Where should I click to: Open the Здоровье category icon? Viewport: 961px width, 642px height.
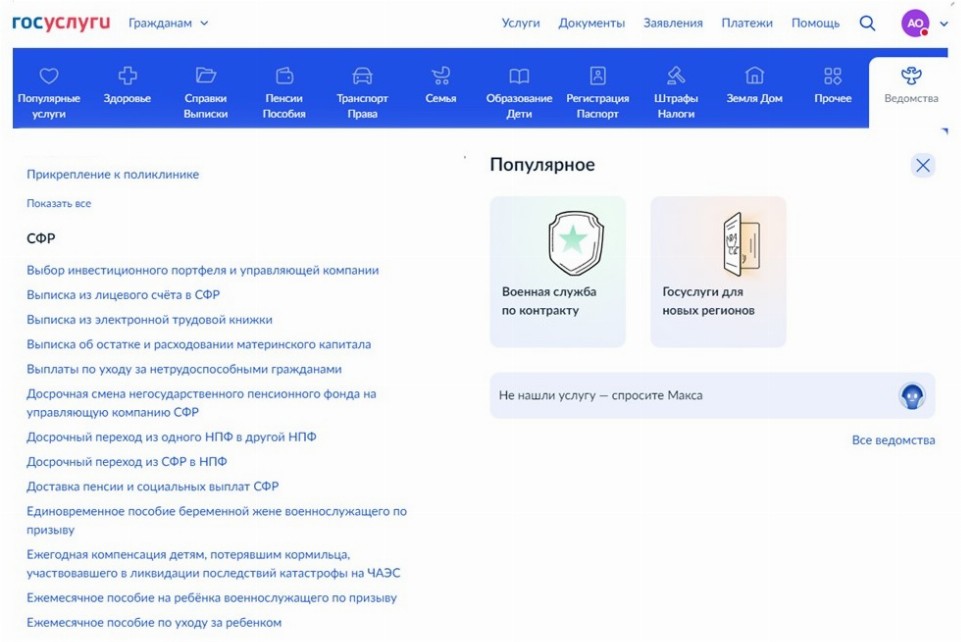(127, 76)
